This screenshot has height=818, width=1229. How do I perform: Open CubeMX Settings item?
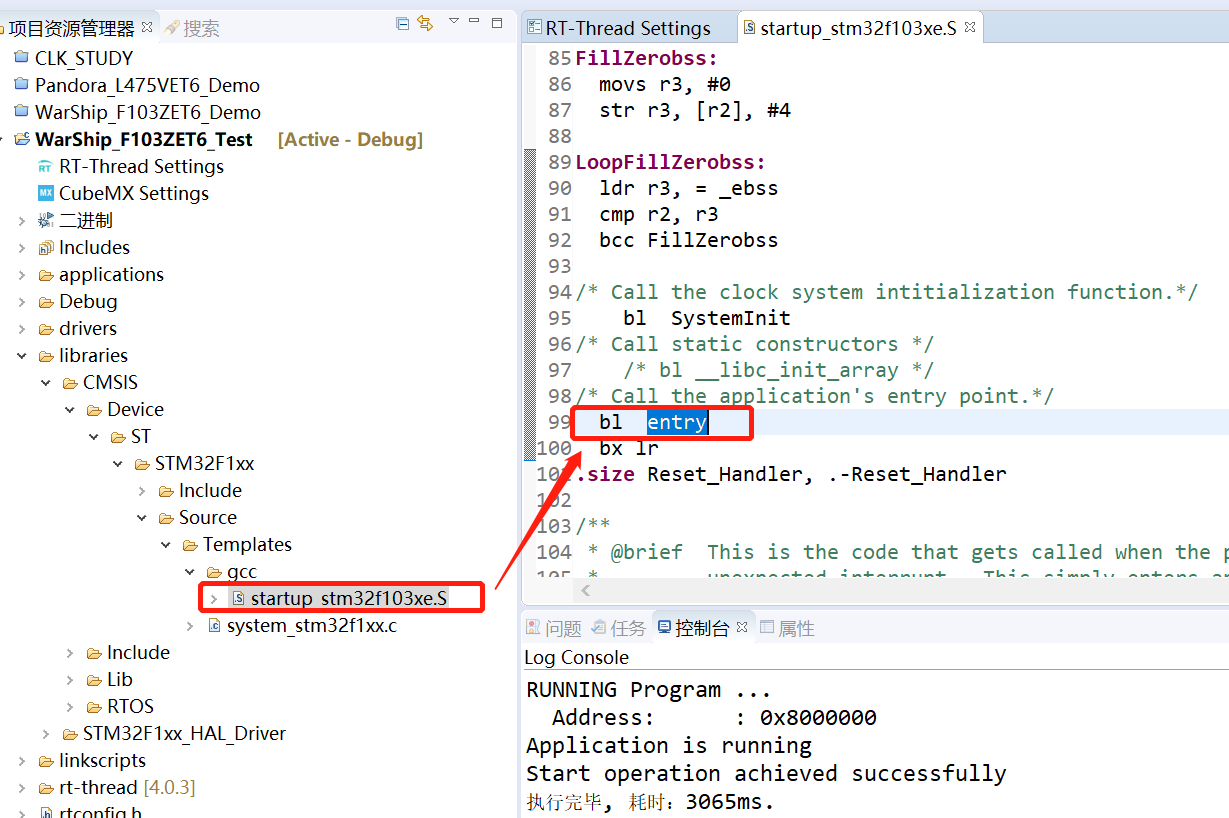coord(133,193)
